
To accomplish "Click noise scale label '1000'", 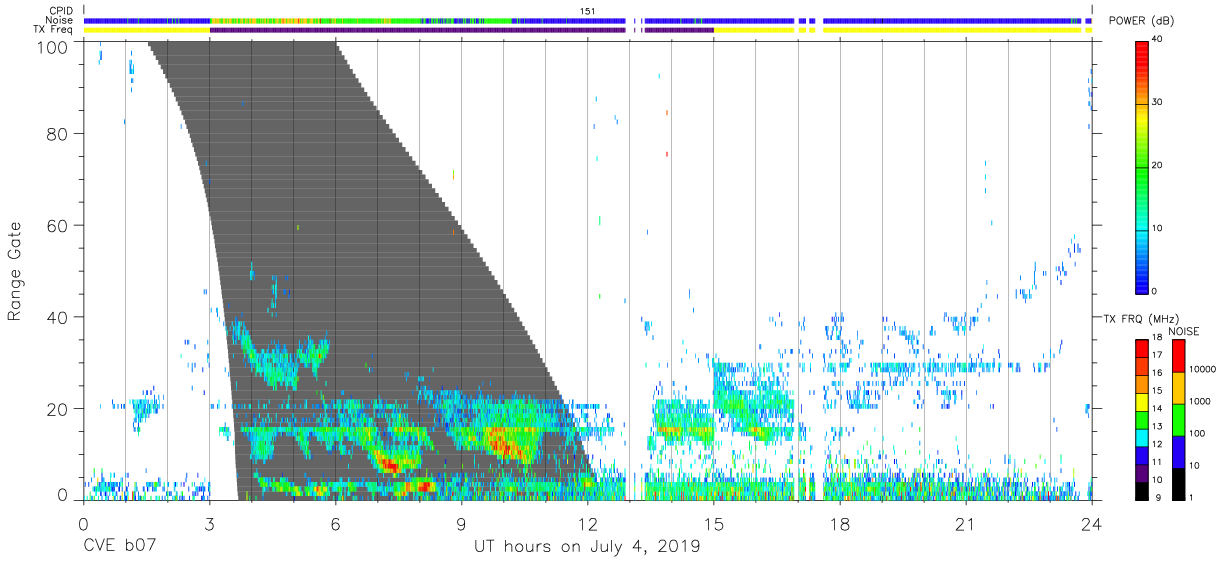I will tap(1200, 401).
